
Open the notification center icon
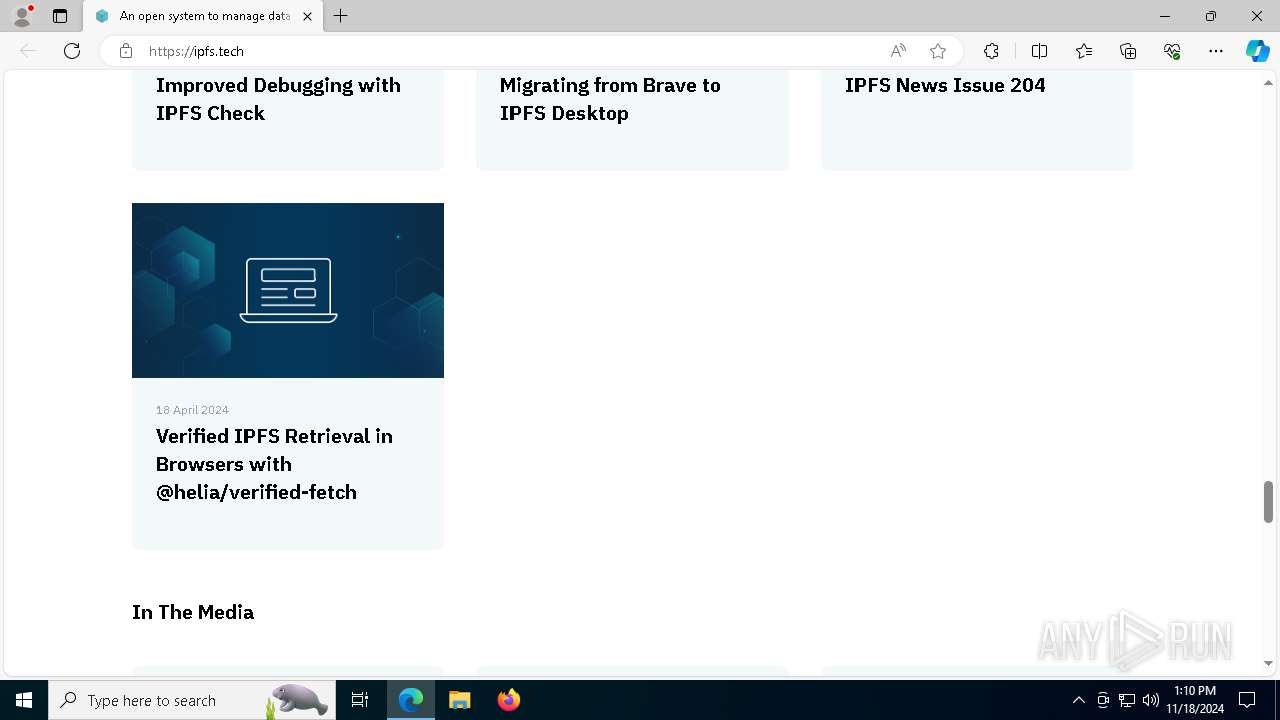point(1247,700)
